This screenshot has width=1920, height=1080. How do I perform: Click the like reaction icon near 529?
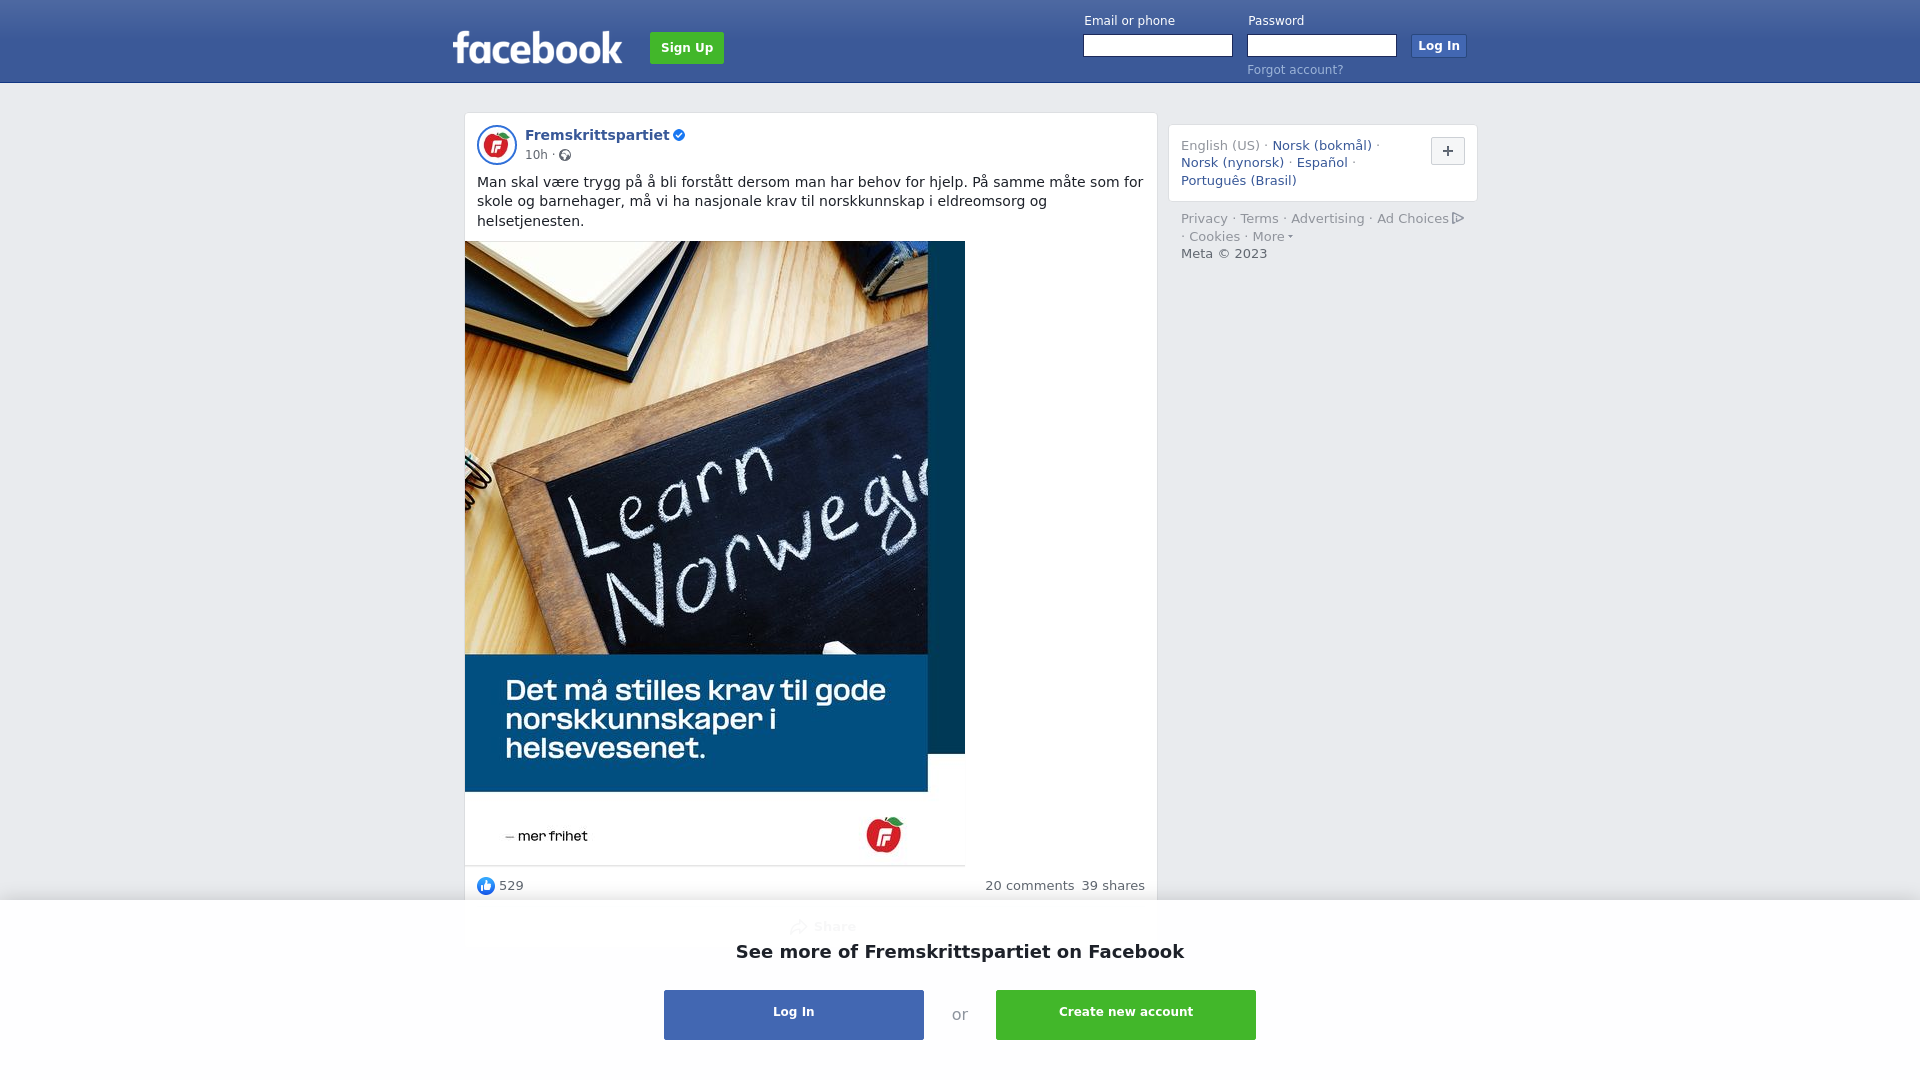[x=486, y=886]
